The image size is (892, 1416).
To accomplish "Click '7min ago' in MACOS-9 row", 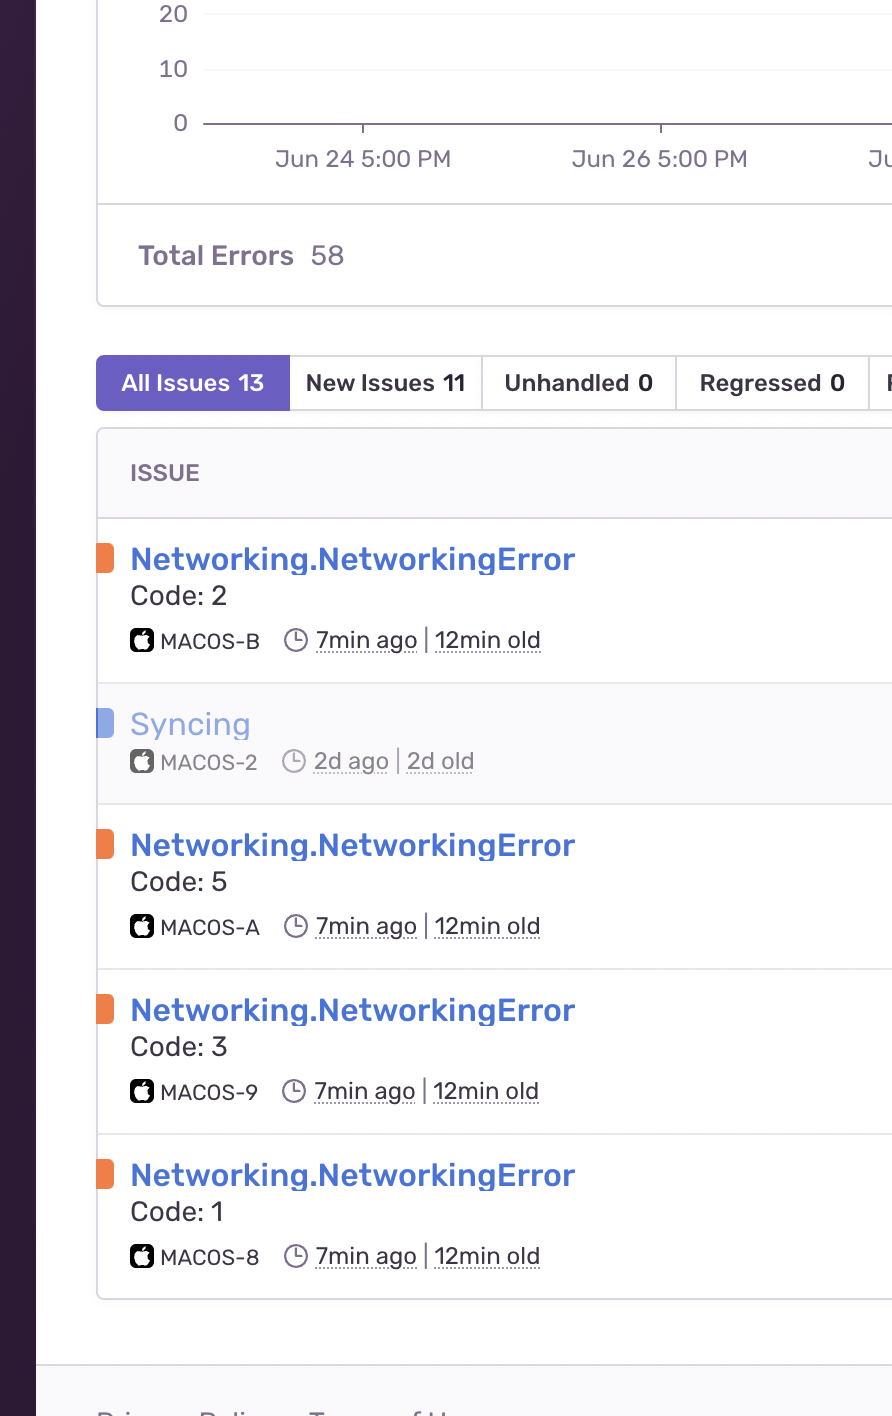I will click(x=364, y=1091).
